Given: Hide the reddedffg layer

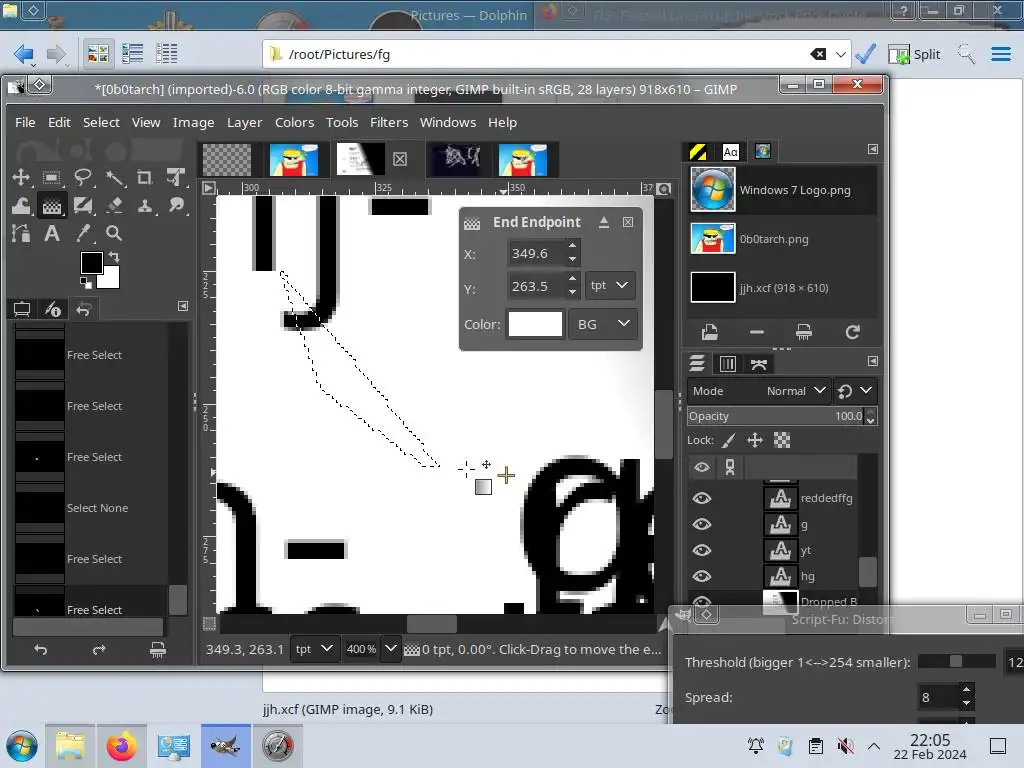Looking at the screenshot, I should point(701,498).
